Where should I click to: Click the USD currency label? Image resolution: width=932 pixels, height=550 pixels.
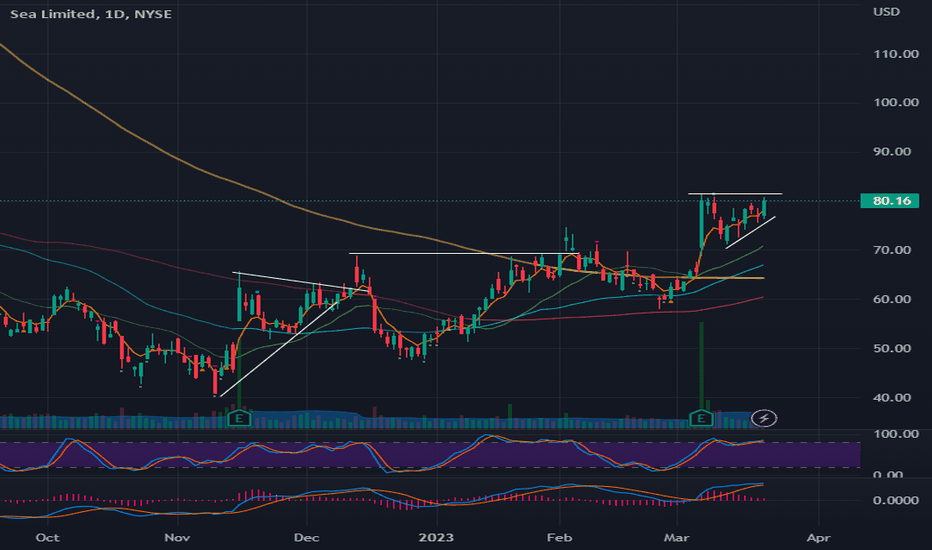point(886,12)
